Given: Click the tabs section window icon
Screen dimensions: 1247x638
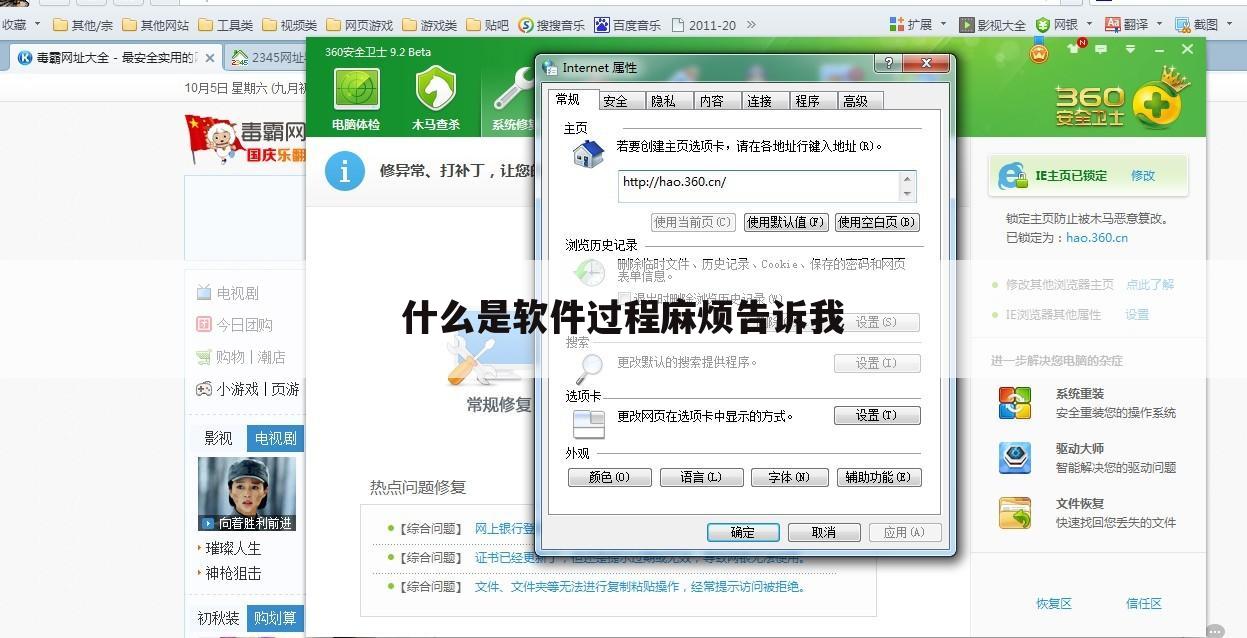Looking at the screenshot, I should click(589, 424).
